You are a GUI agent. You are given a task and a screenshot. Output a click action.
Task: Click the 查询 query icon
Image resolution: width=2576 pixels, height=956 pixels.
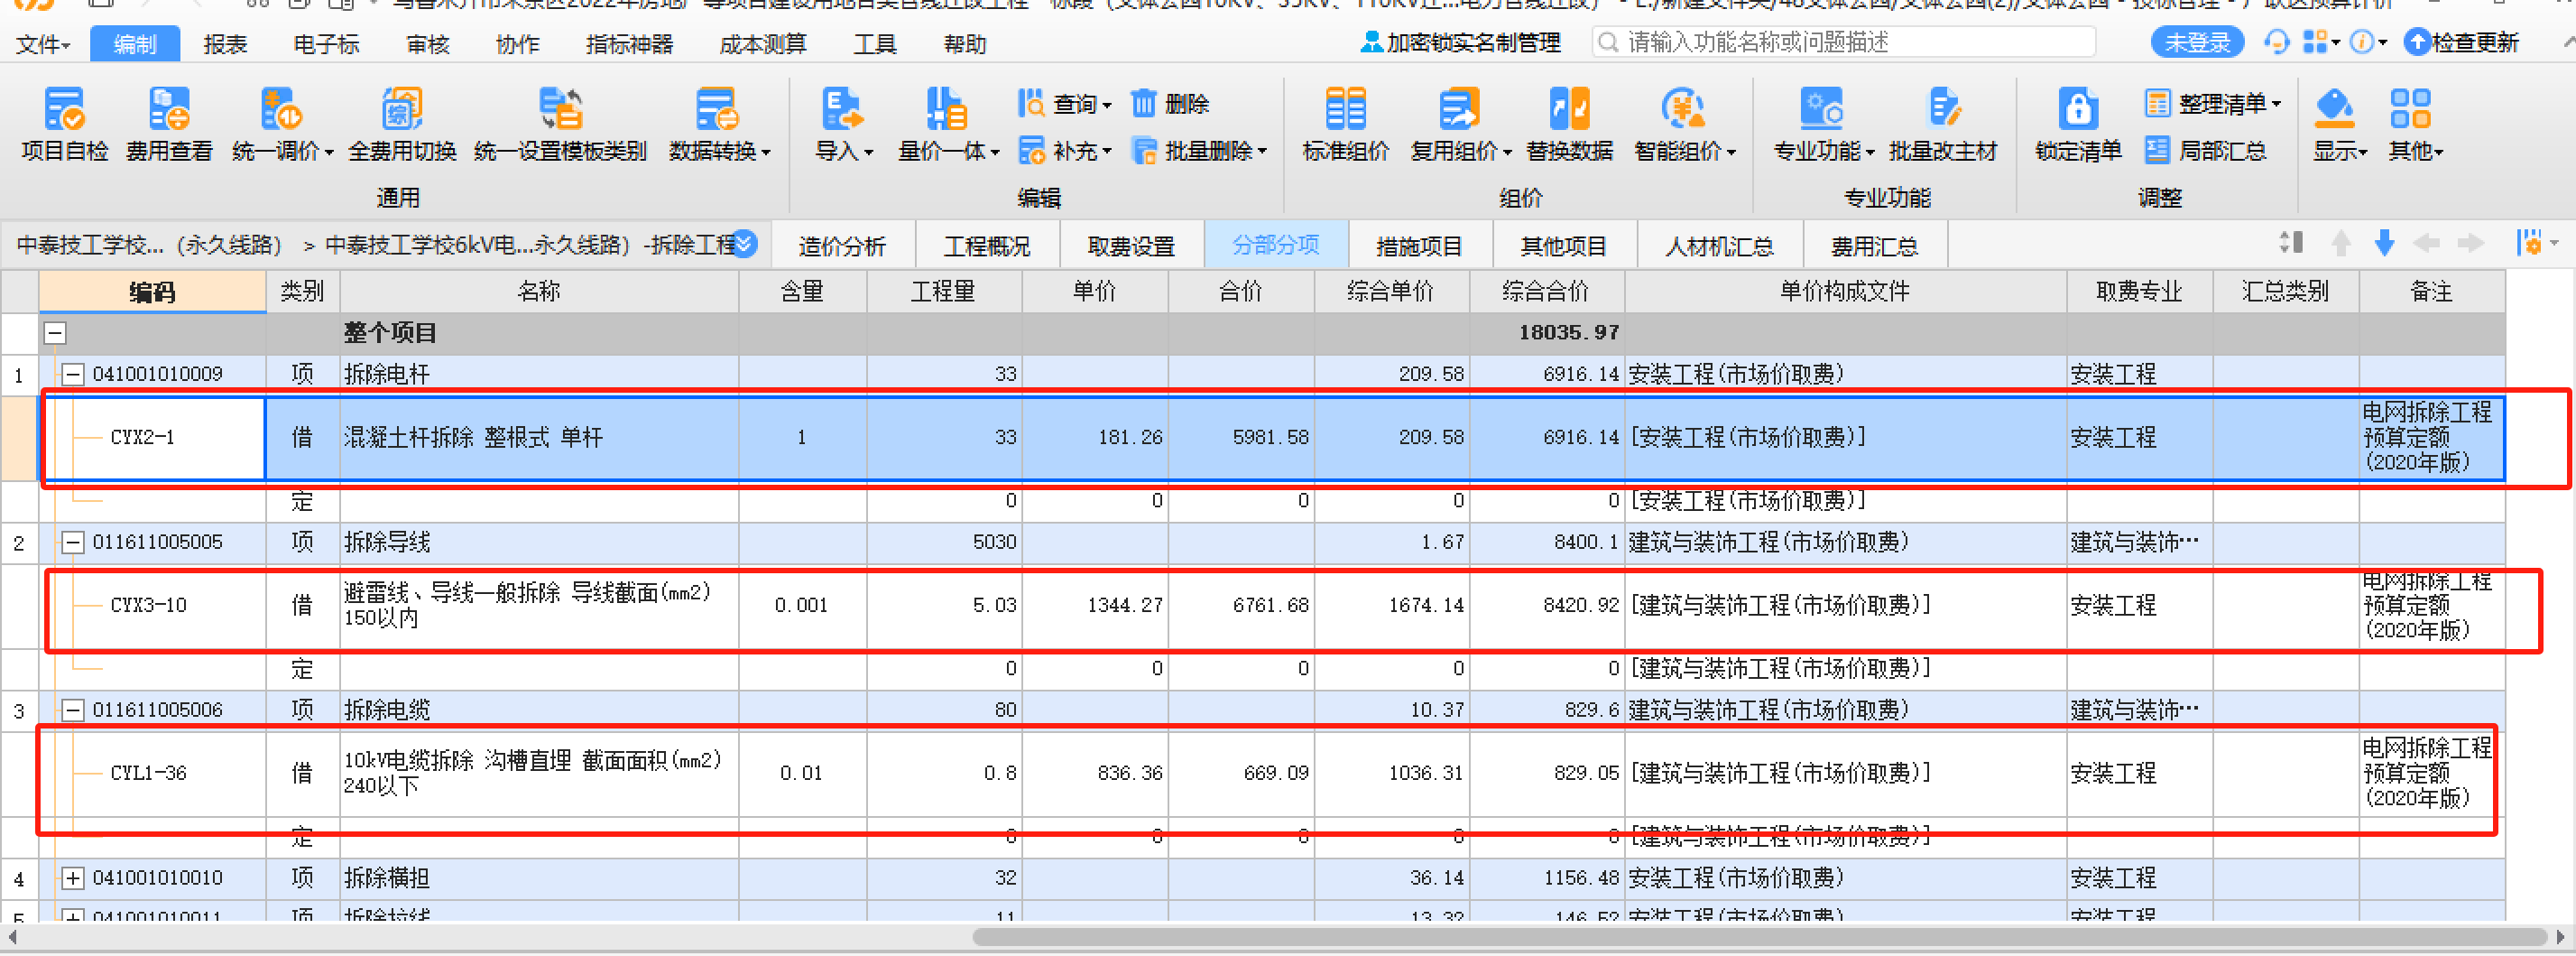click(x=1031, y=103)
